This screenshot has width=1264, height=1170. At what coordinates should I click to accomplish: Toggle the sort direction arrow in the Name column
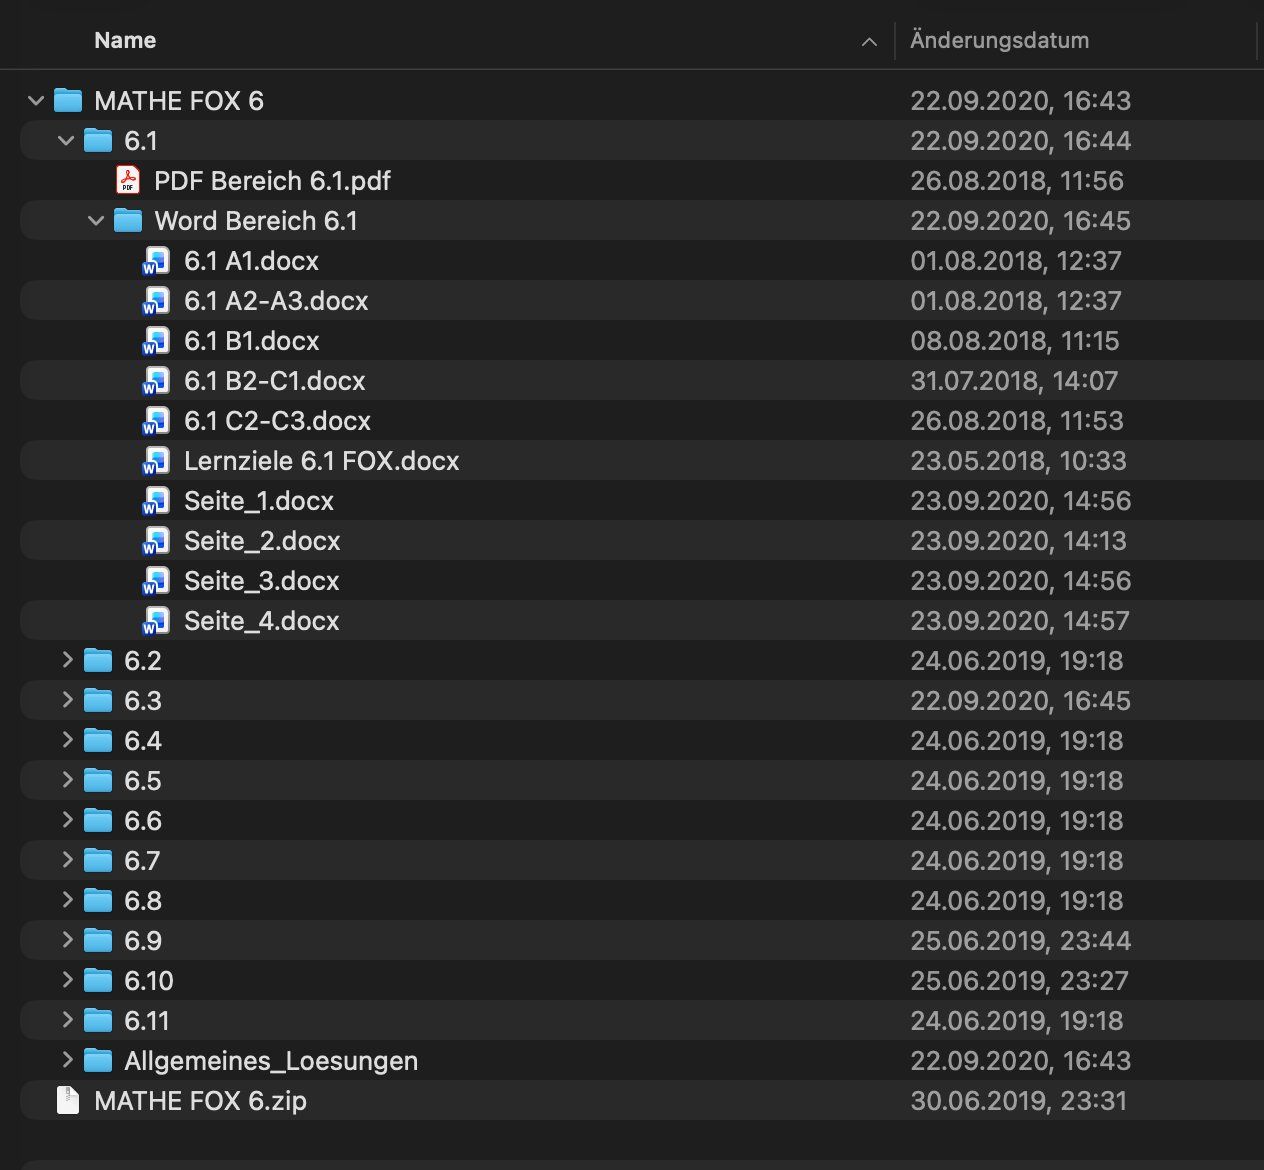tap(869, 41)
